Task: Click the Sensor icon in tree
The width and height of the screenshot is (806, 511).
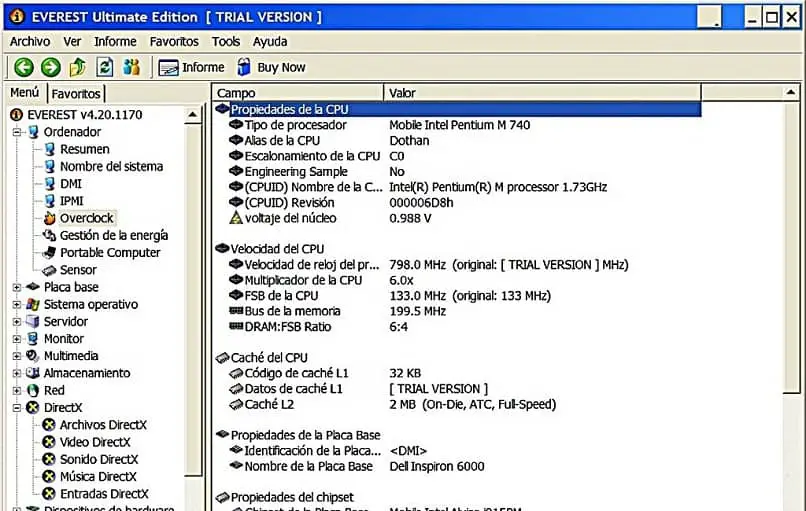Action: point(49,270)
